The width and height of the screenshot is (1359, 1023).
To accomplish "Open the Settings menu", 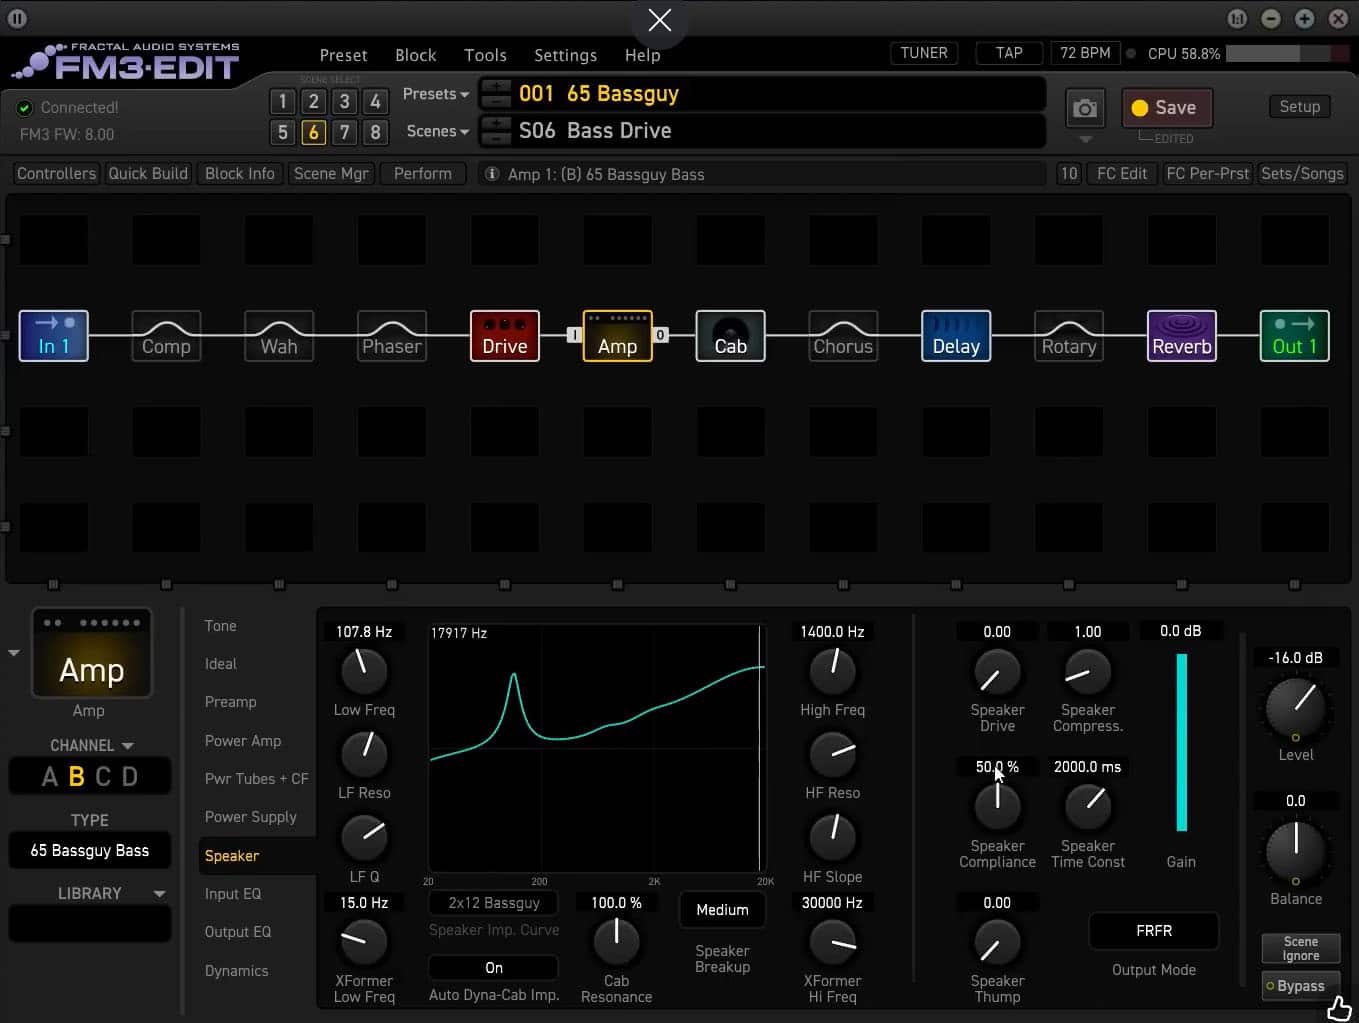I will pyautogui.click(x=565, y=55).
